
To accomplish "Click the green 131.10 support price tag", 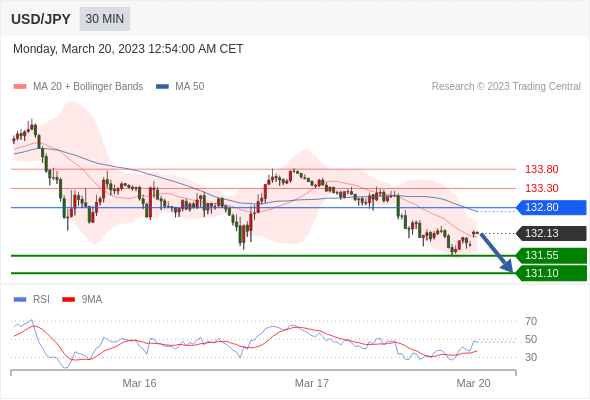I will pos(551,273).
